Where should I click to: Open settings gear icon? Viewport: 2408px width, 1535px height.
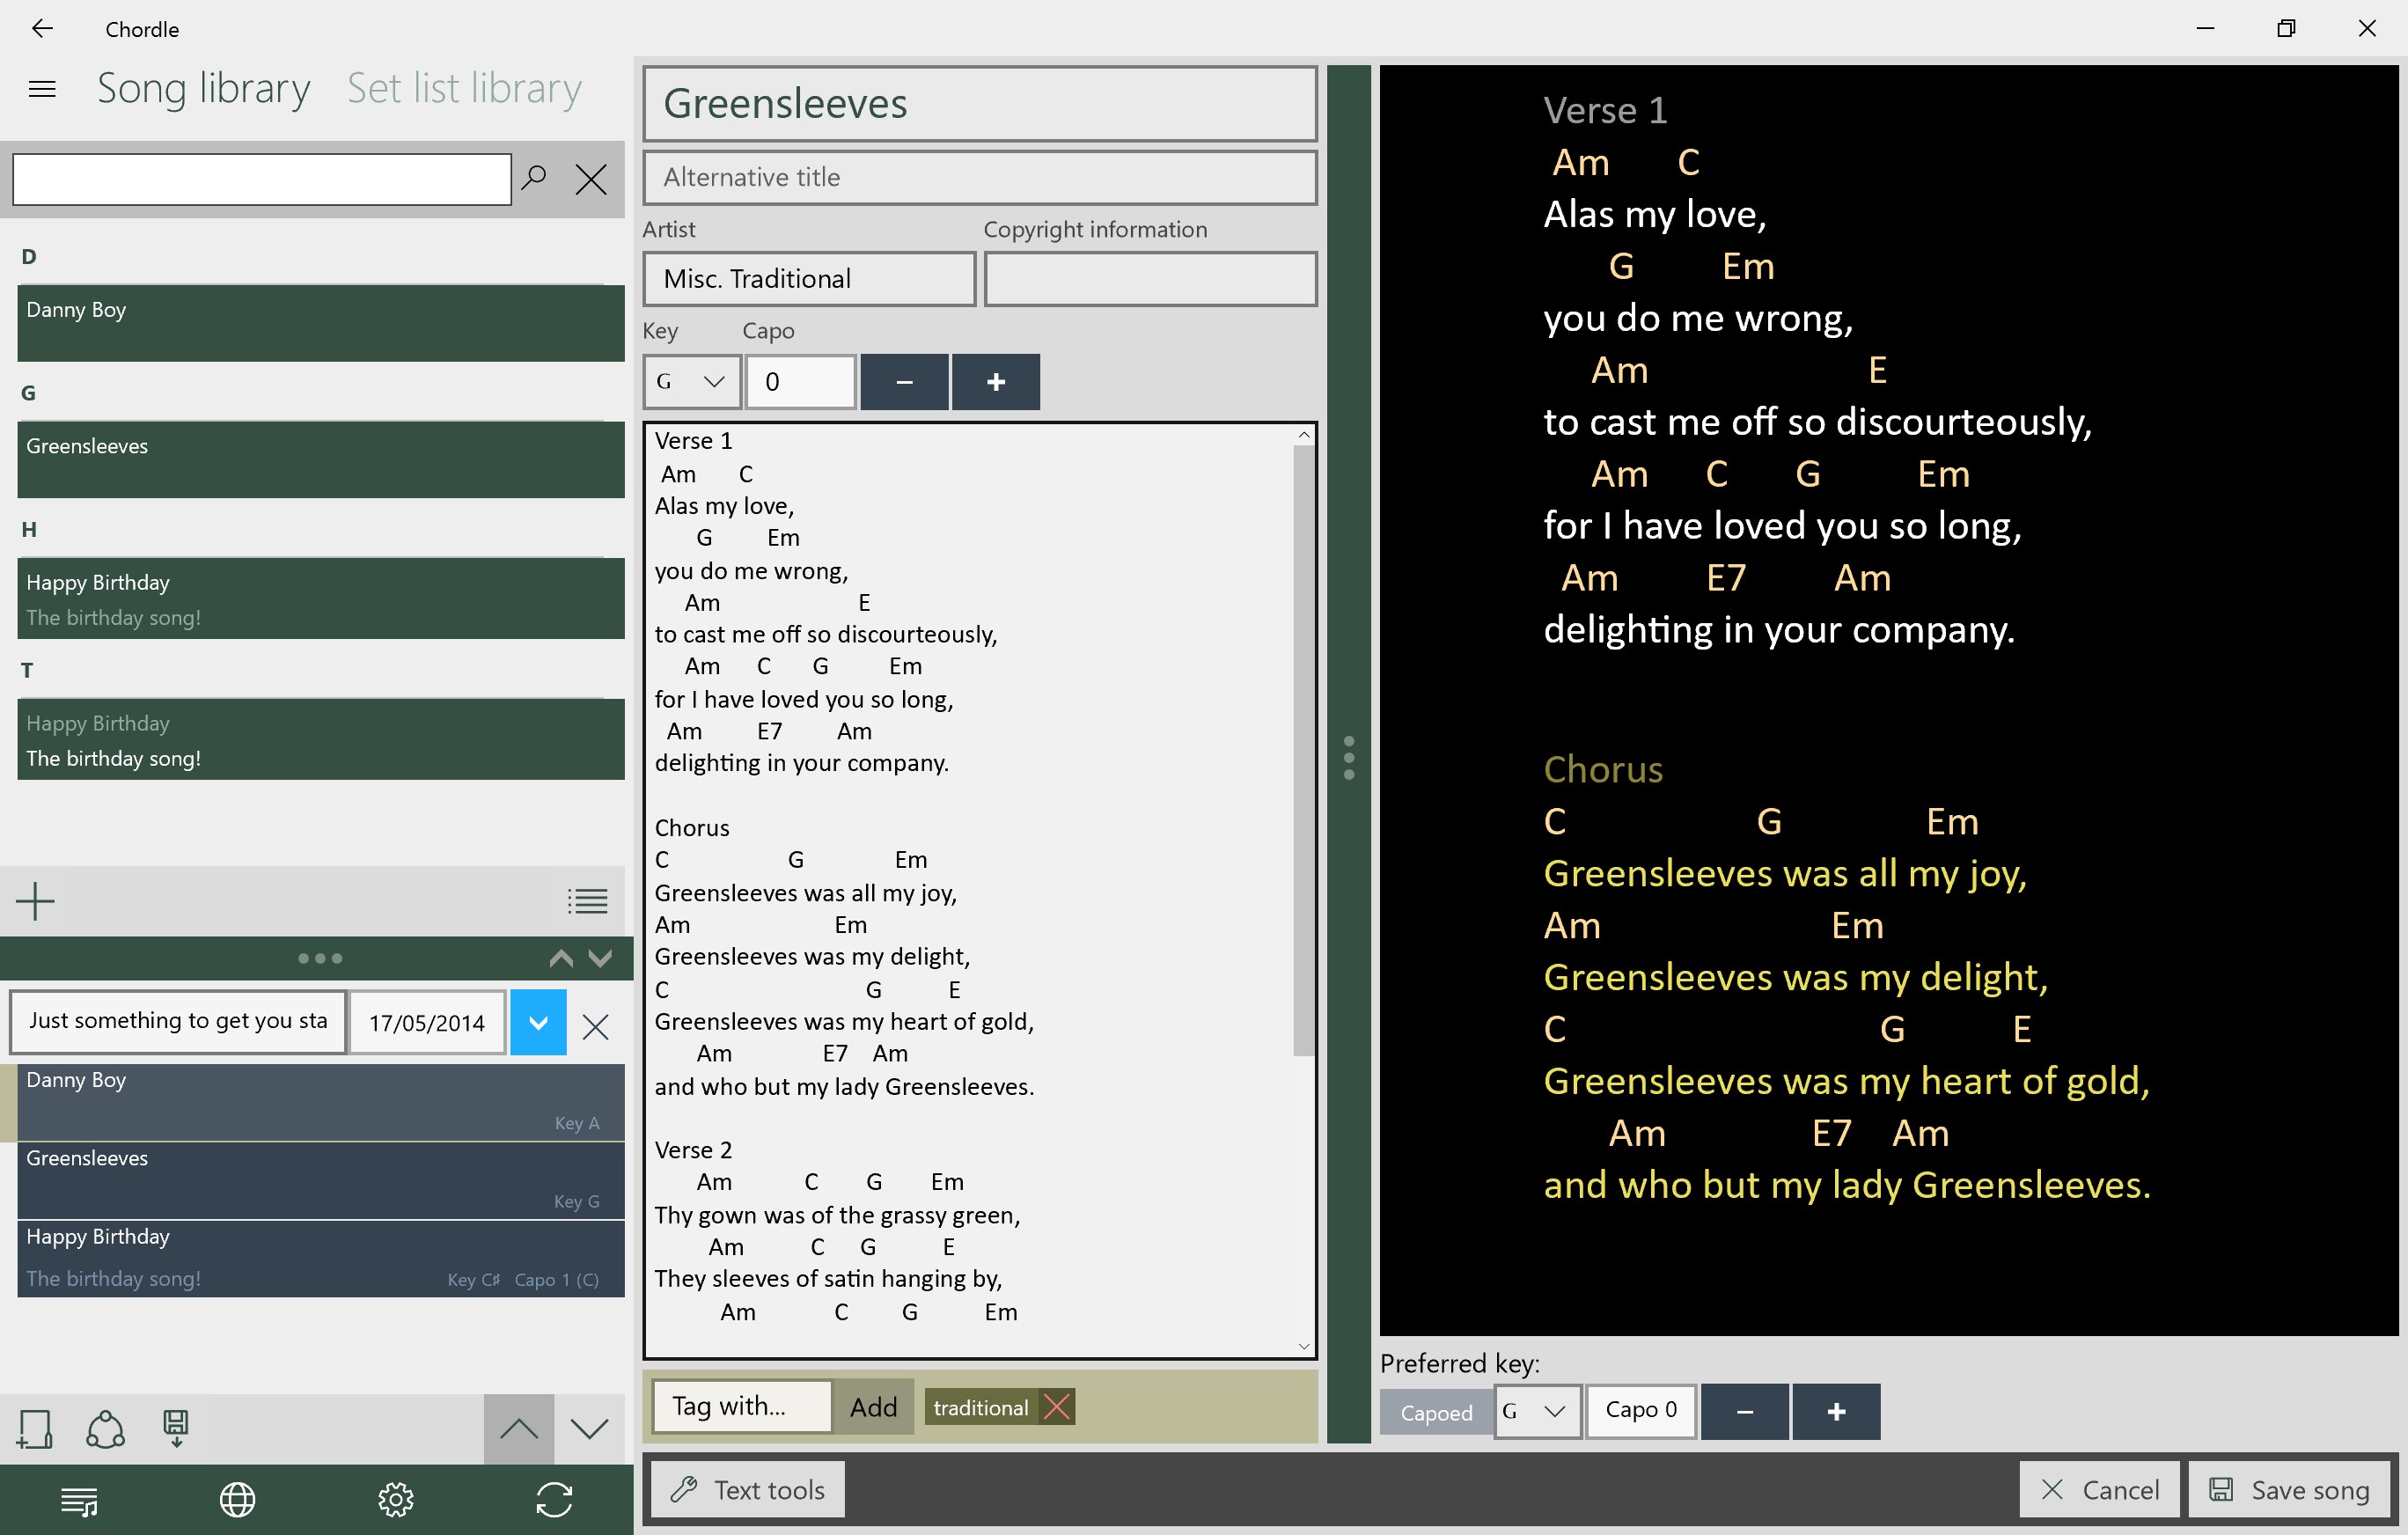coord(395,1498)
